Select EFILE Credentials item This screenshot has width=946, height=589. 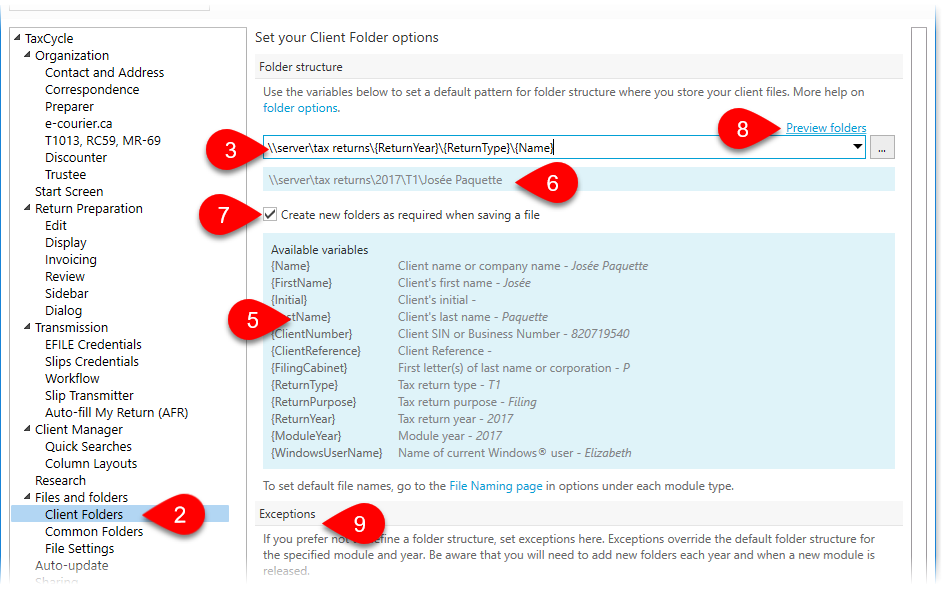93,345
